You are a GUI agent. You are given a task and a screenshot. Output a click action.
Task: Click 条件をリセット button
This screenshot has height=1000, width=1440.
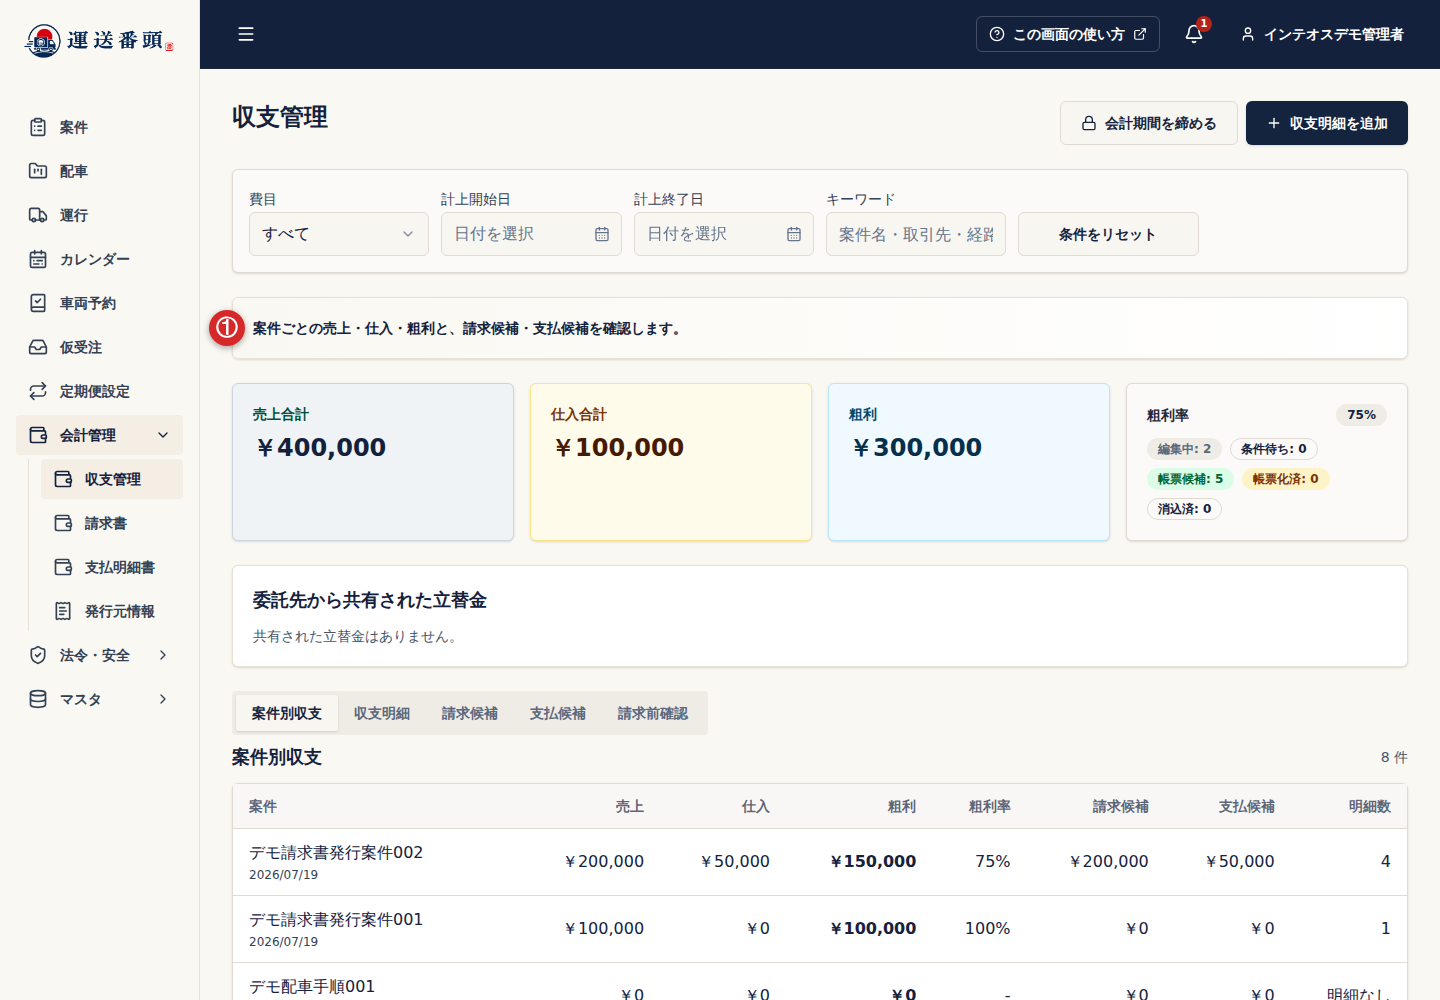1108,234
